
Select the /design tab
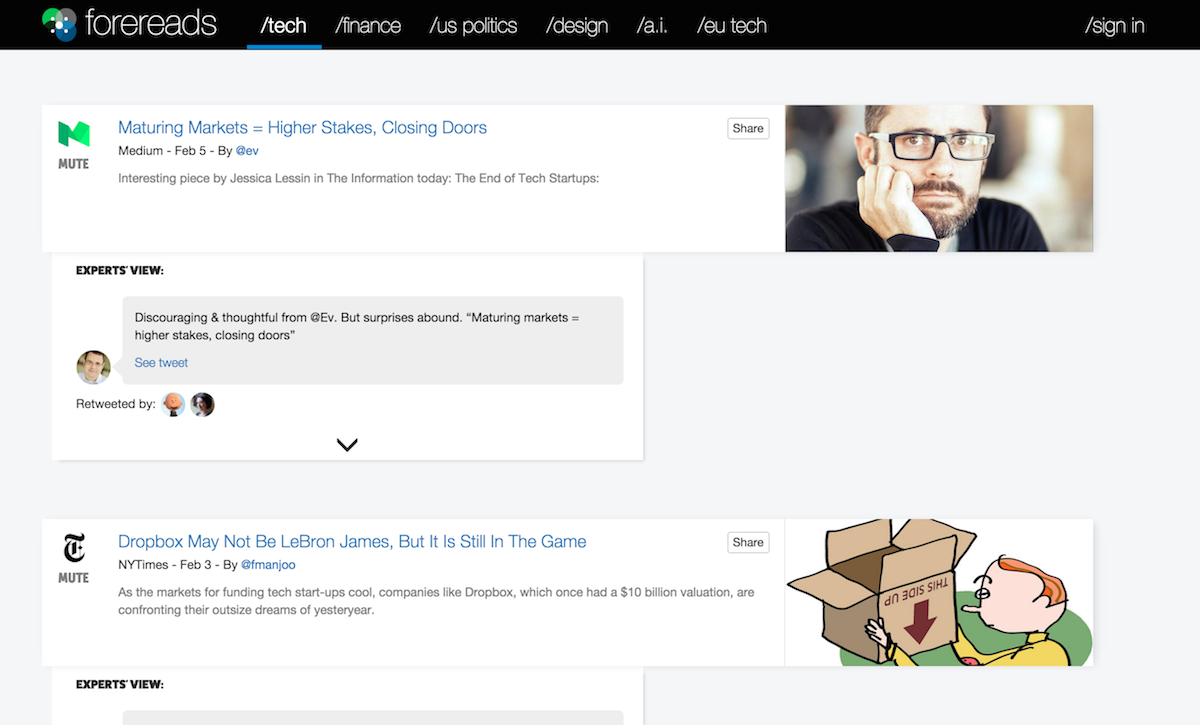click(x=577, y=26)
